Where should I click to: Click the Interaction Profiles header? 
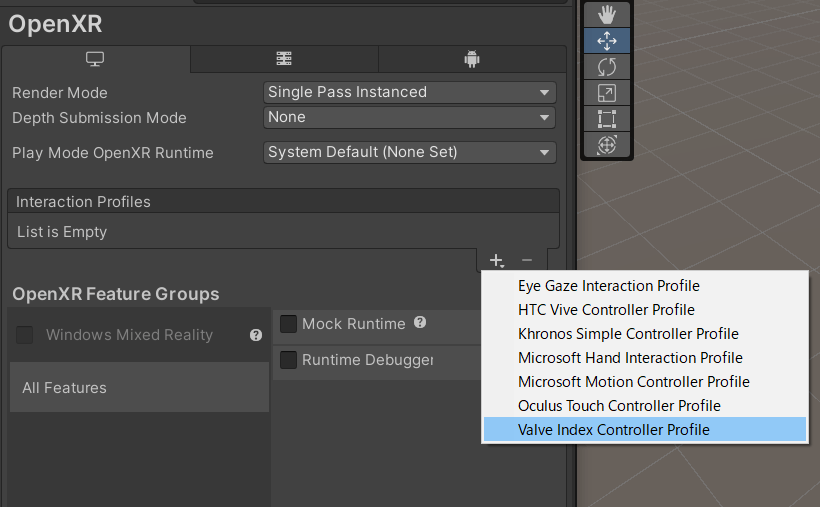coord(283,201)
